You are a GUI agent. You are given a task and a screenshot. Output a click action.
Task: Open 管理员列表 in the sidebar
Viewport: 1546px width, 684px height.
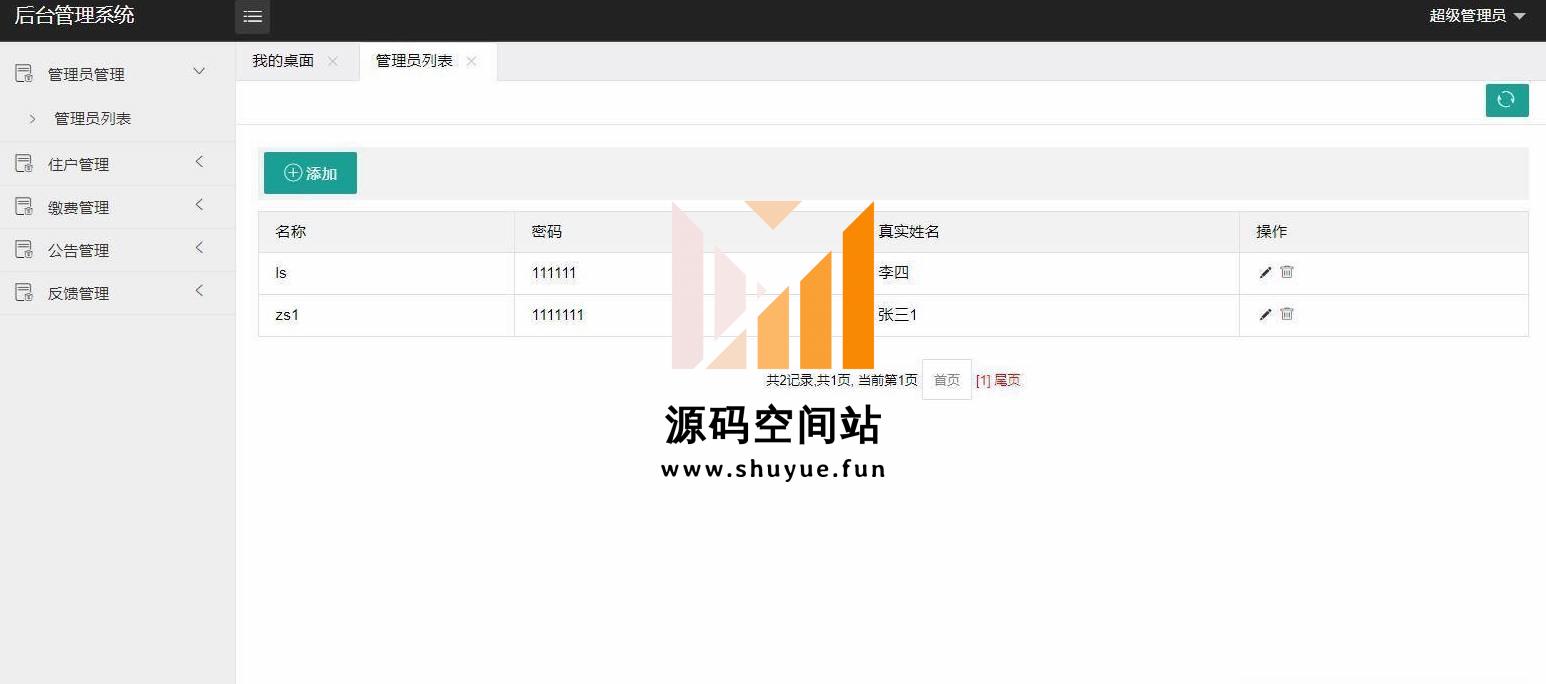93,118
